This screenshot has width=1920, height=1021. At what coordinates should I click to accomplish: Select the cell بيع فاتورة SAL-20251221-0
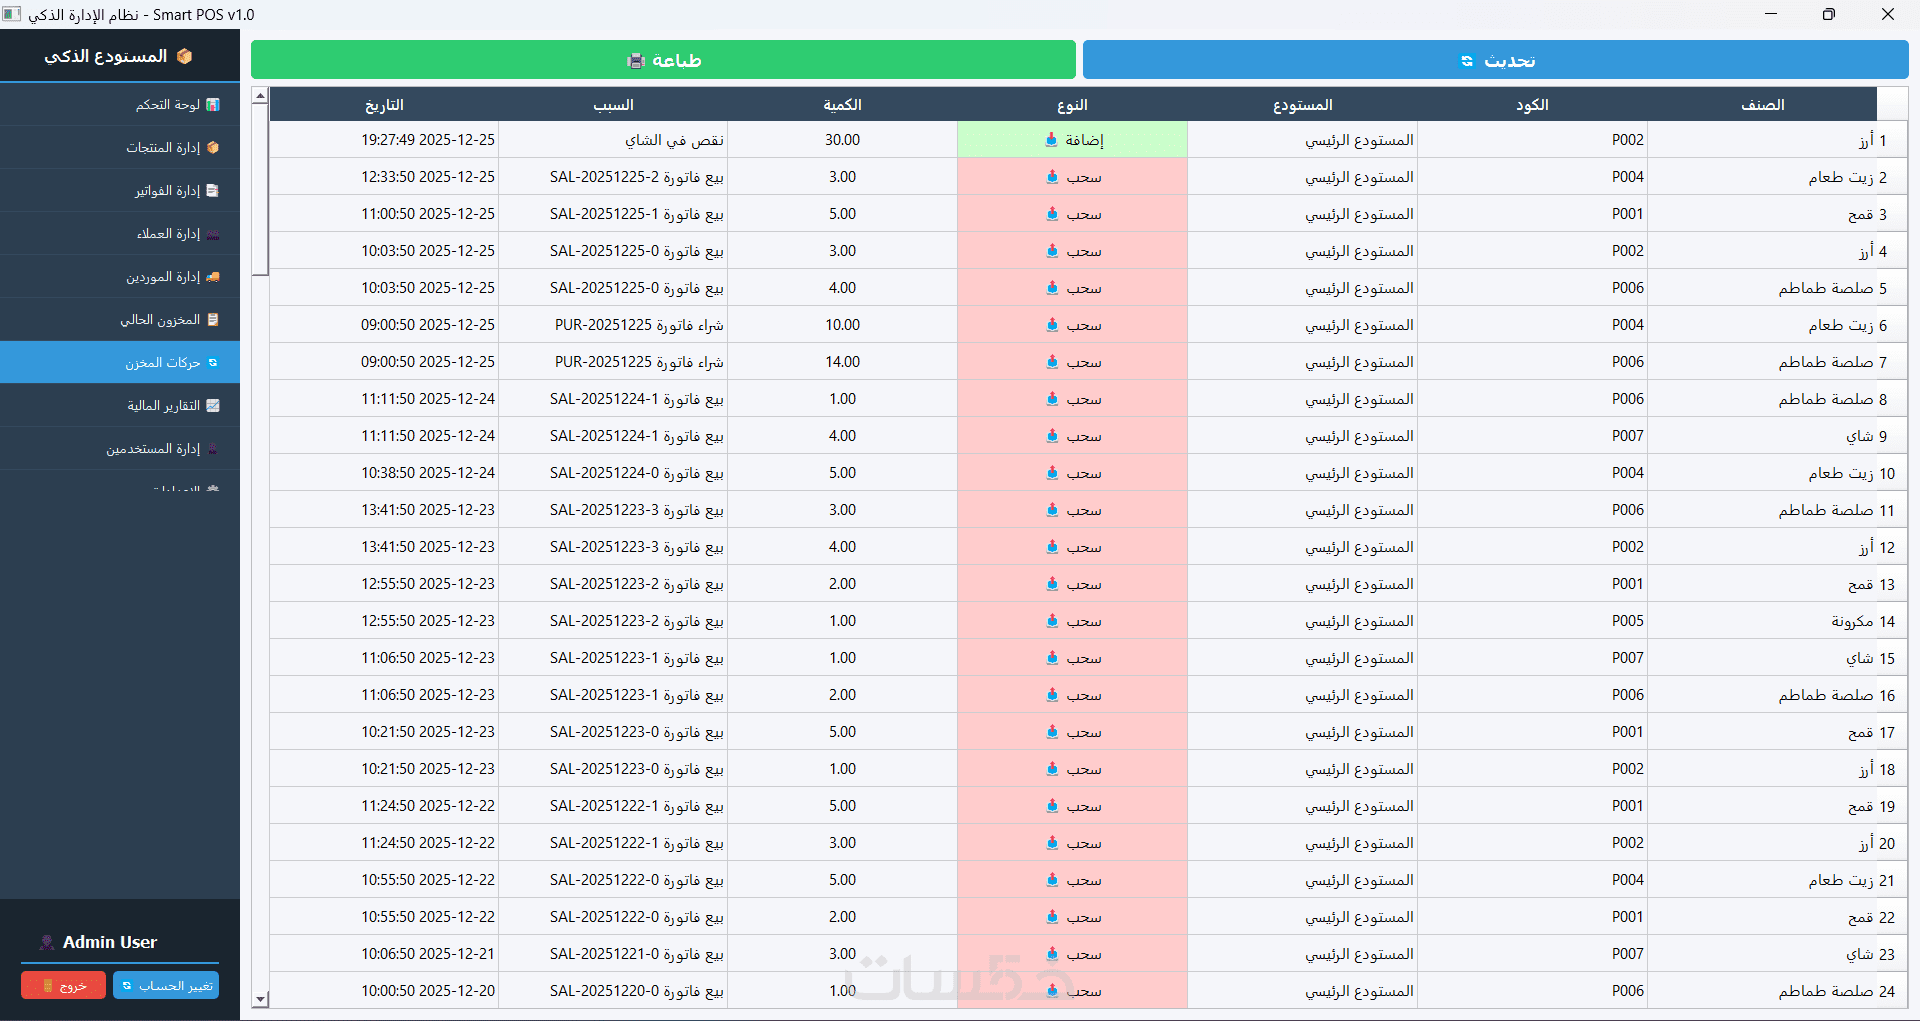tap(613, 954)
